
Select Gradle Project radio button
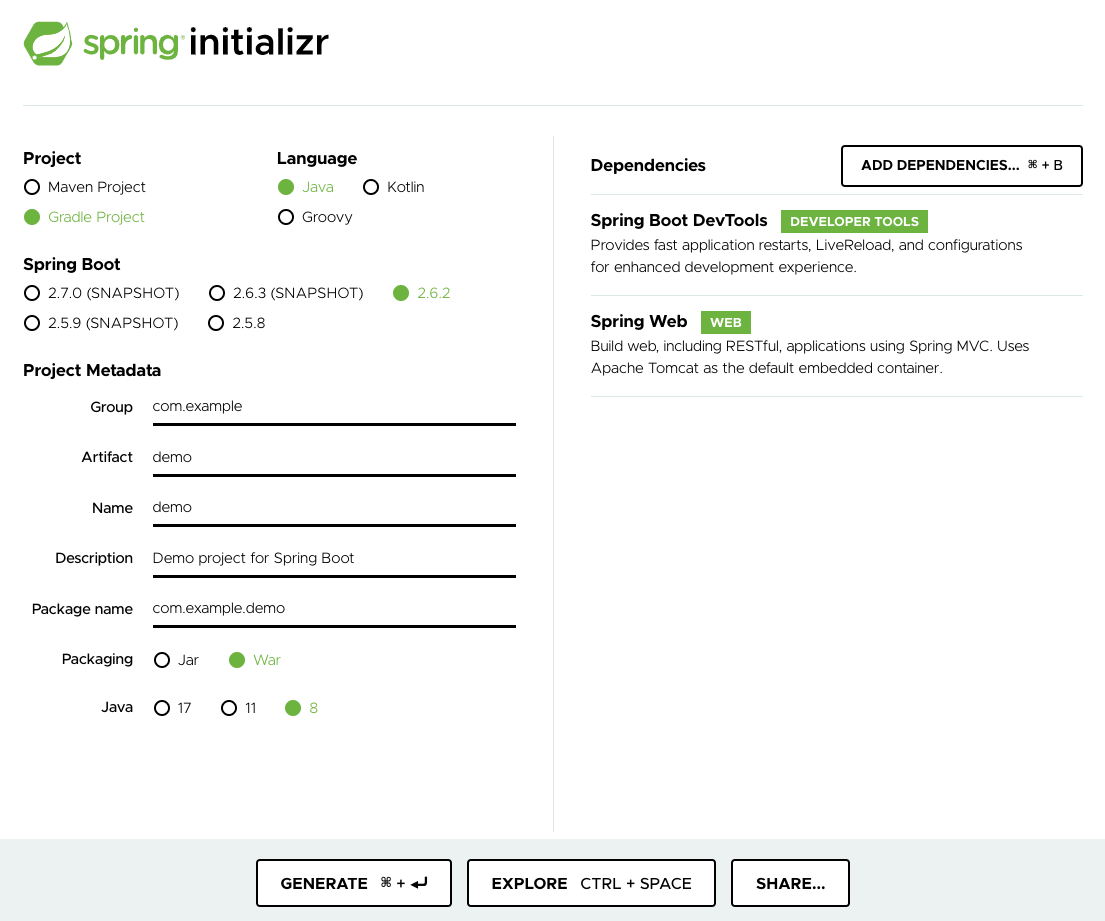84,217
